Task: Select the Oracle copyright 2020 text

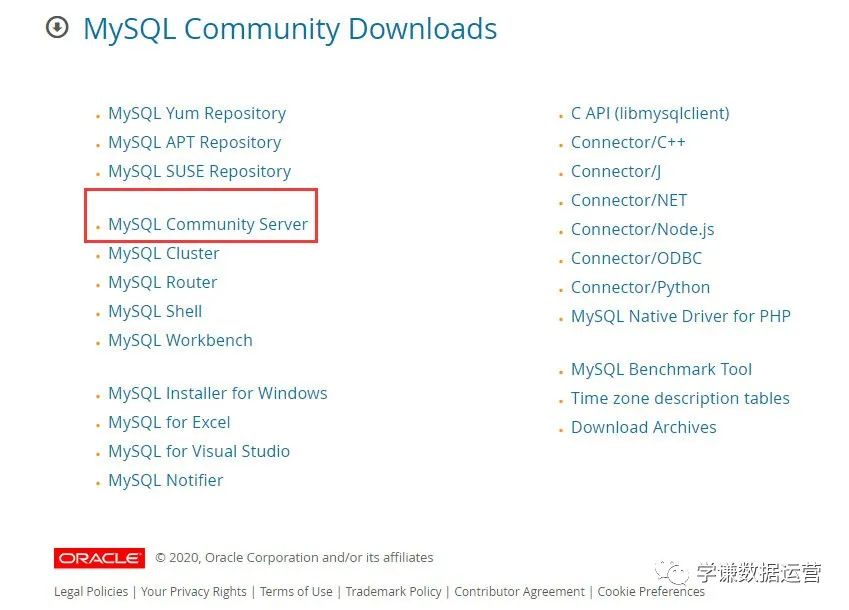Action: [x=295, y=557]
